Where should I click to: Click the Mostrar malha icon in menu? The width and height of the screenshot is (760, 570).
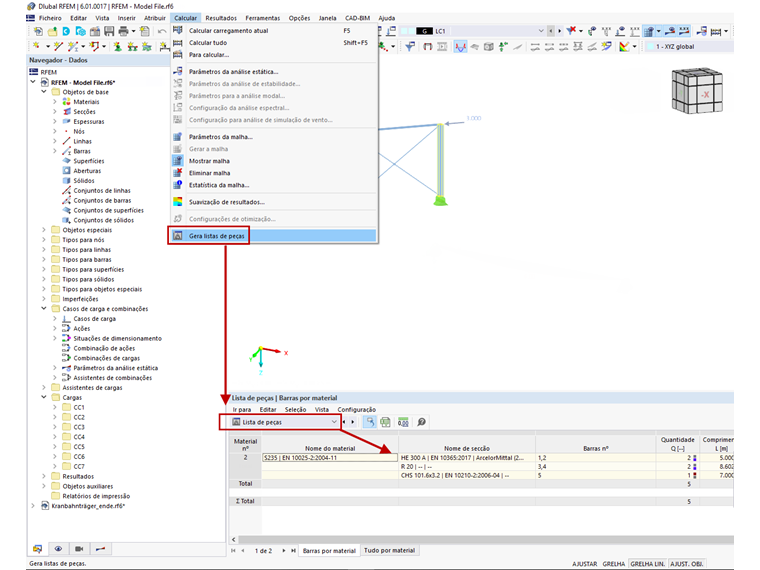coord(178,161)
